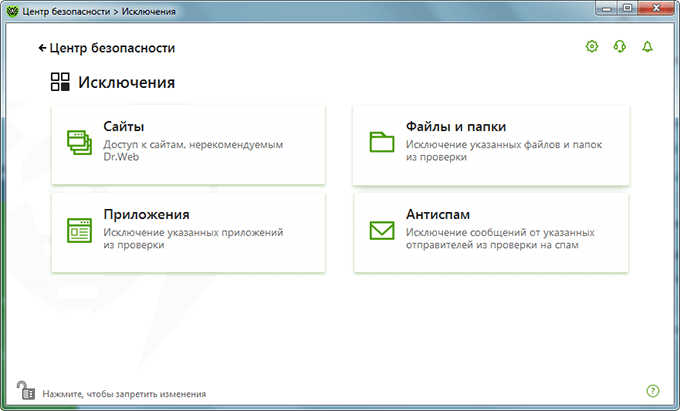Click the Dr.Web spider title bar icon
The image size is (680, 411).
[12, 11]
